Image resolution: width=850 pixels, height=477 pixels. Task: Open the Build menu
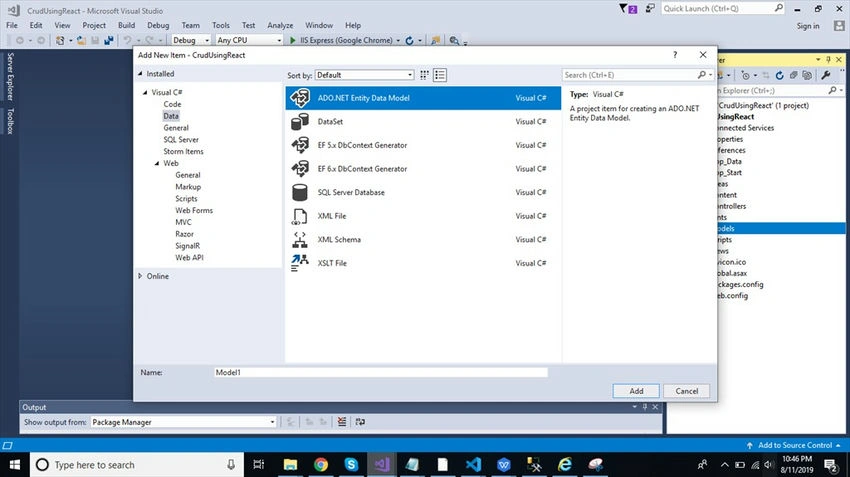coord(126,25)
